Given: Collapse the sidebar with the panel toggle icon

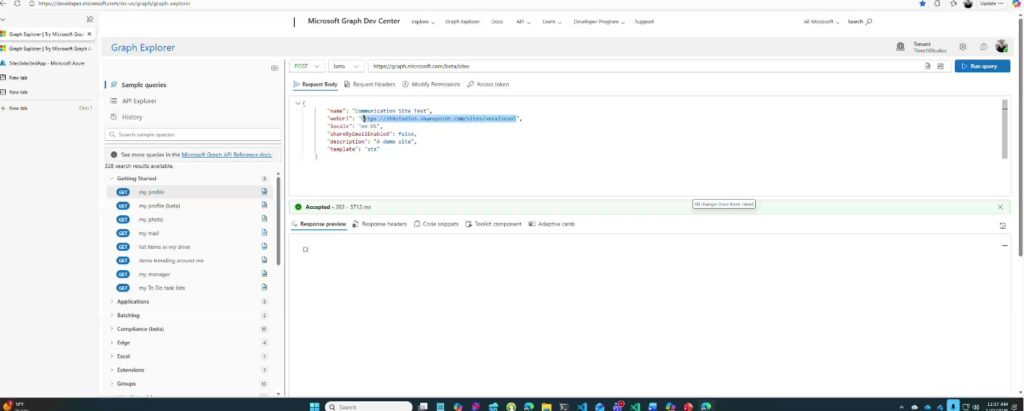Looking at the screenshot, I should [x=275, y=68].
